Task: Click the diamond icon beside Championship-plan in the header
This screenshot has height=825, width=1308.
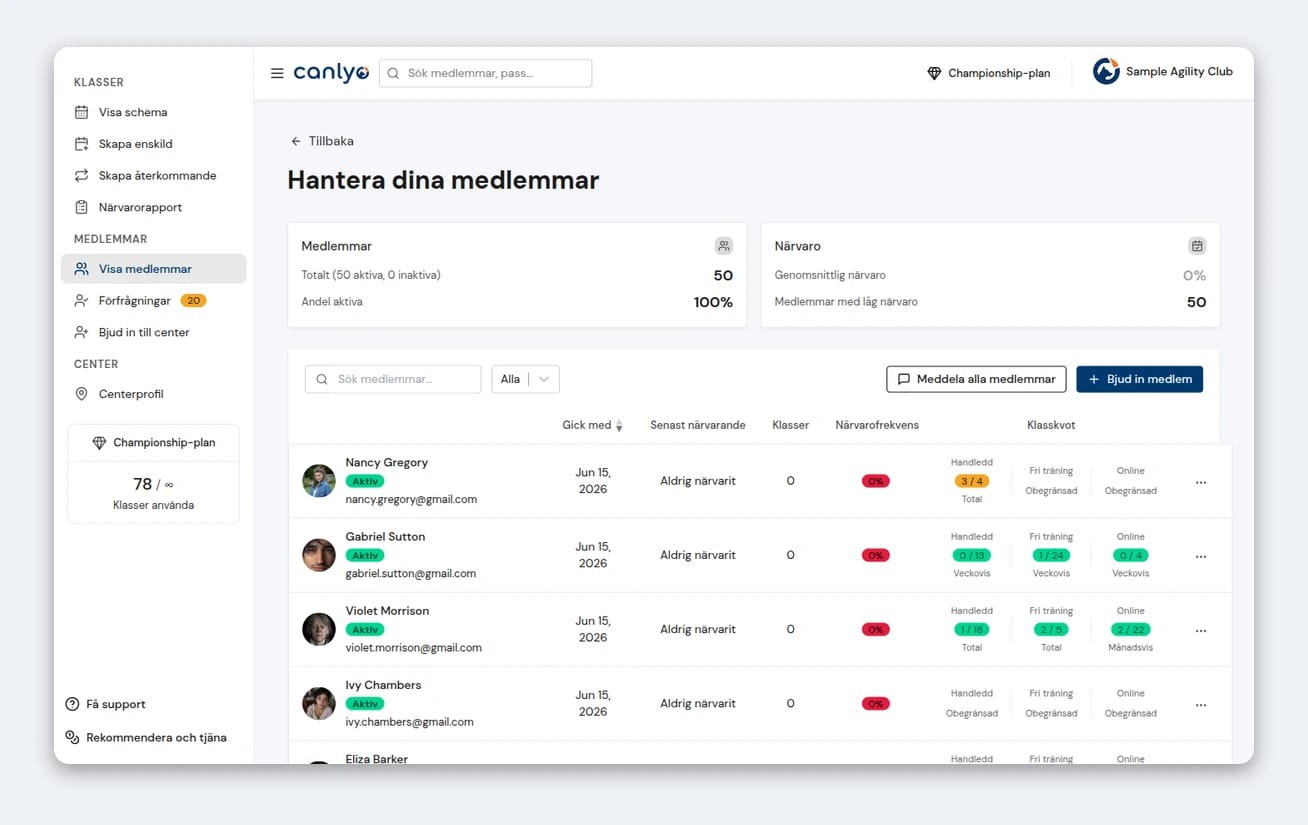Action: coord(934,73)
